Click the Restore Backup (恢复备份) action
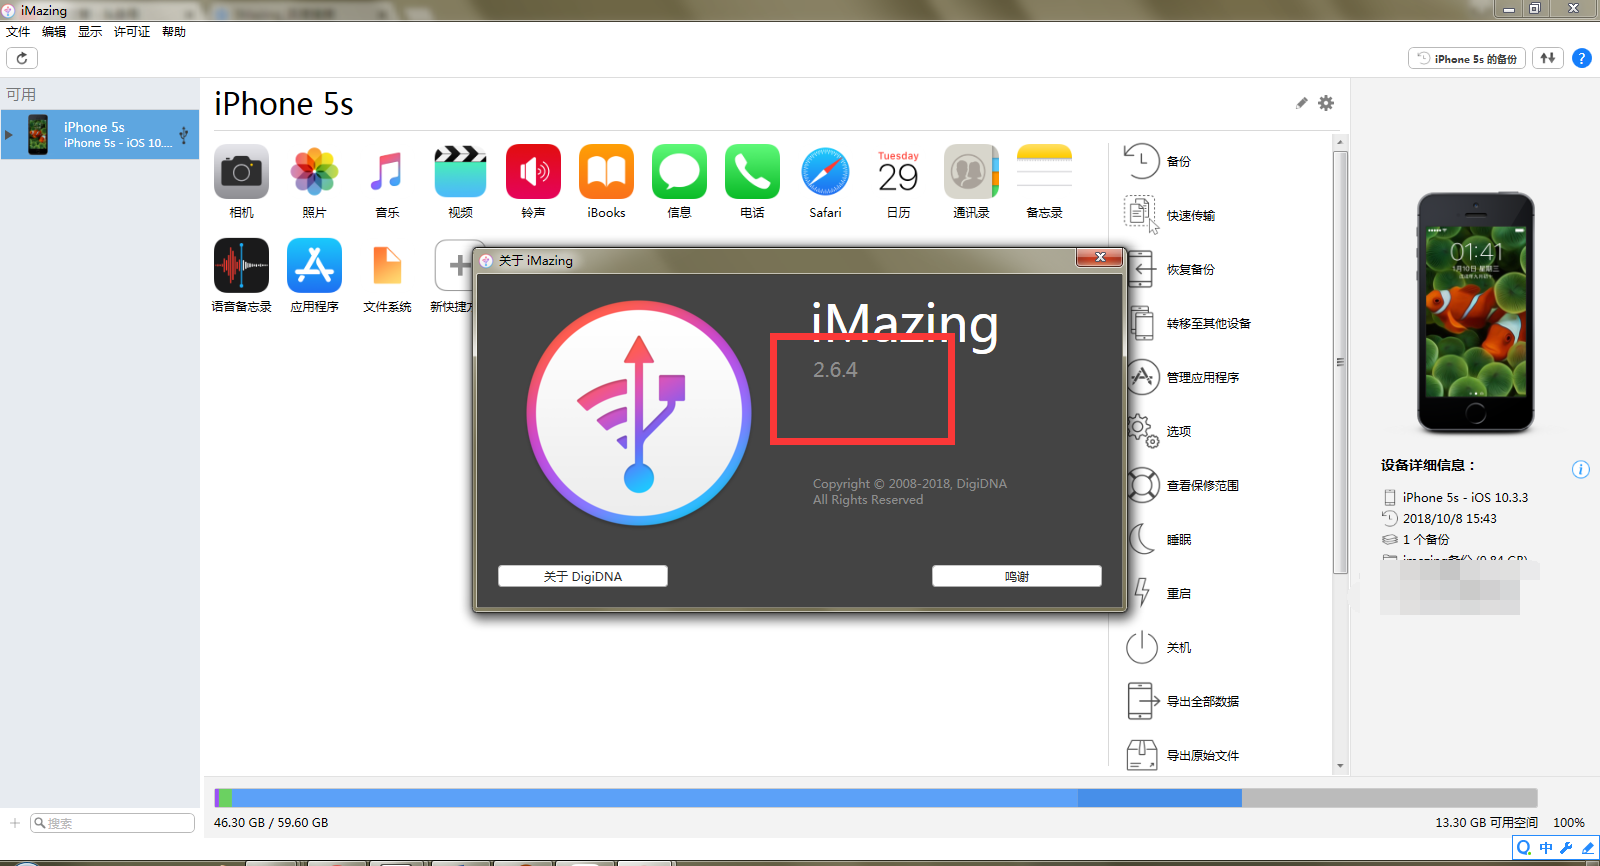Viewport: 1600px width, 866px height. coord(1170,269)
